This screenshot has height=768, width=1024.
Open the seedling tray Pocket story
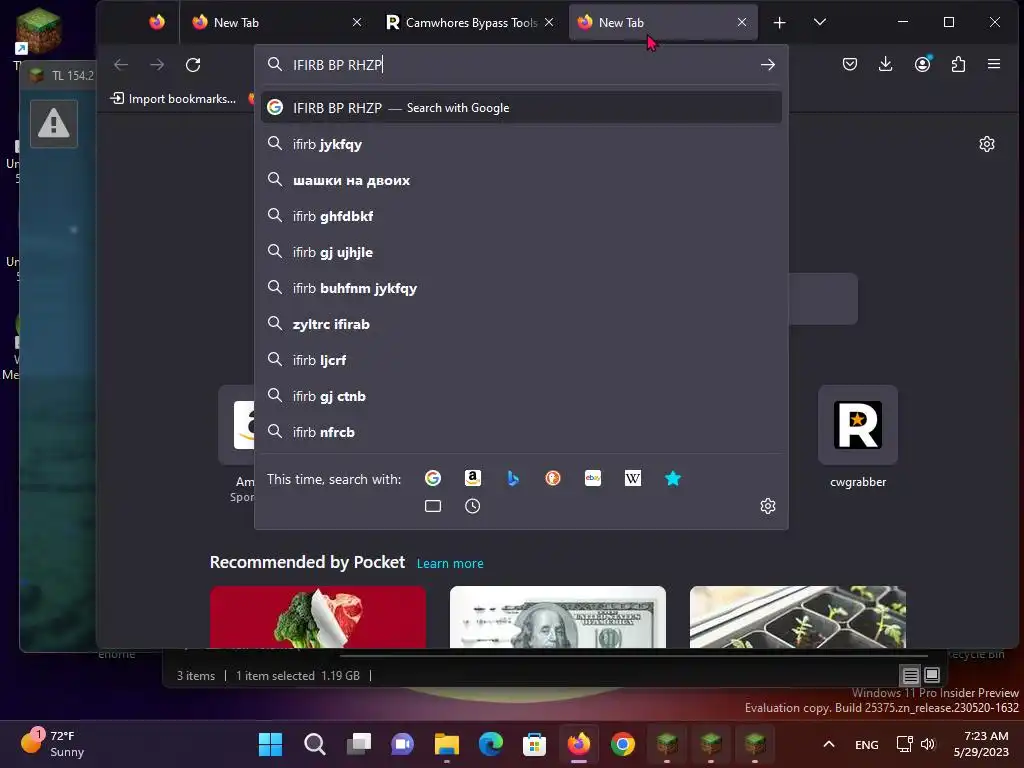click(x=797, y=616)
